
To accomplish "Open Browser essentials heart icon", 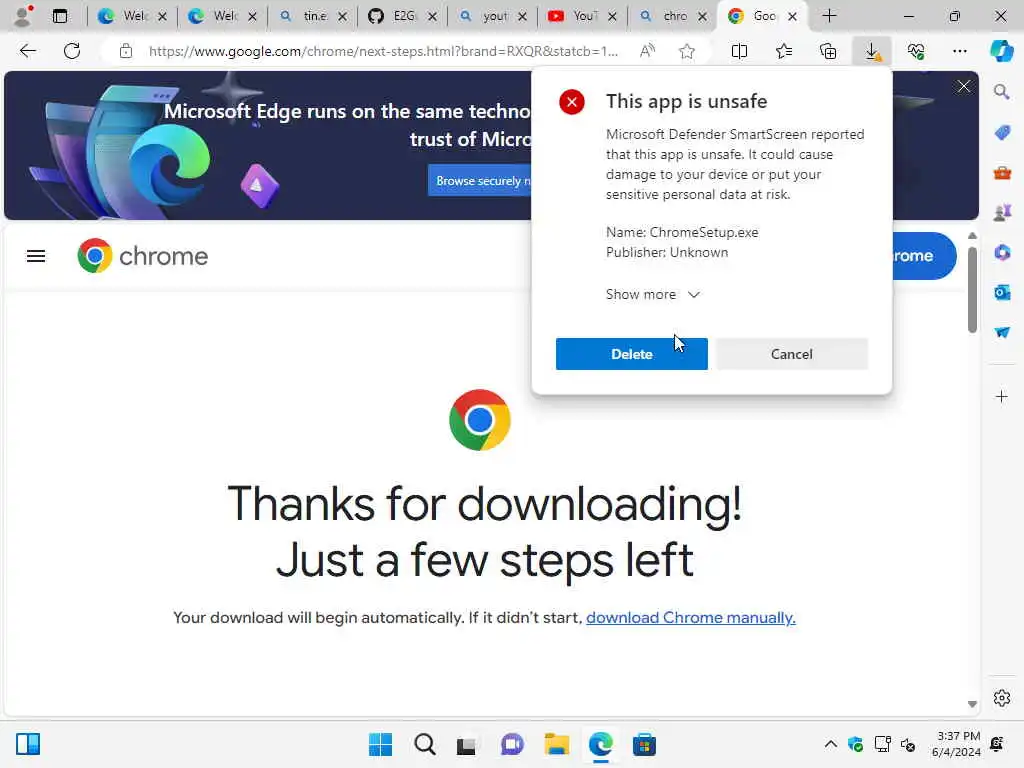I will click(x=916, y=51).
